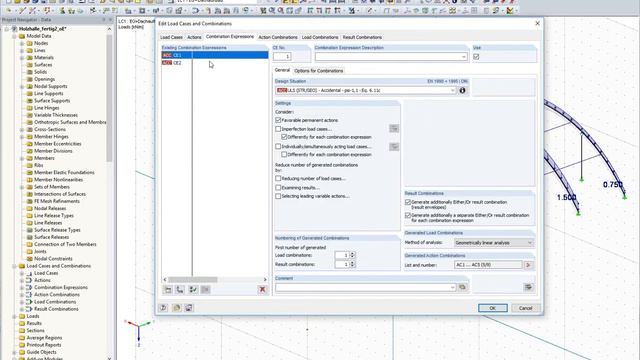Click FE Mesh Refinements folder icon

click(29, 201)
